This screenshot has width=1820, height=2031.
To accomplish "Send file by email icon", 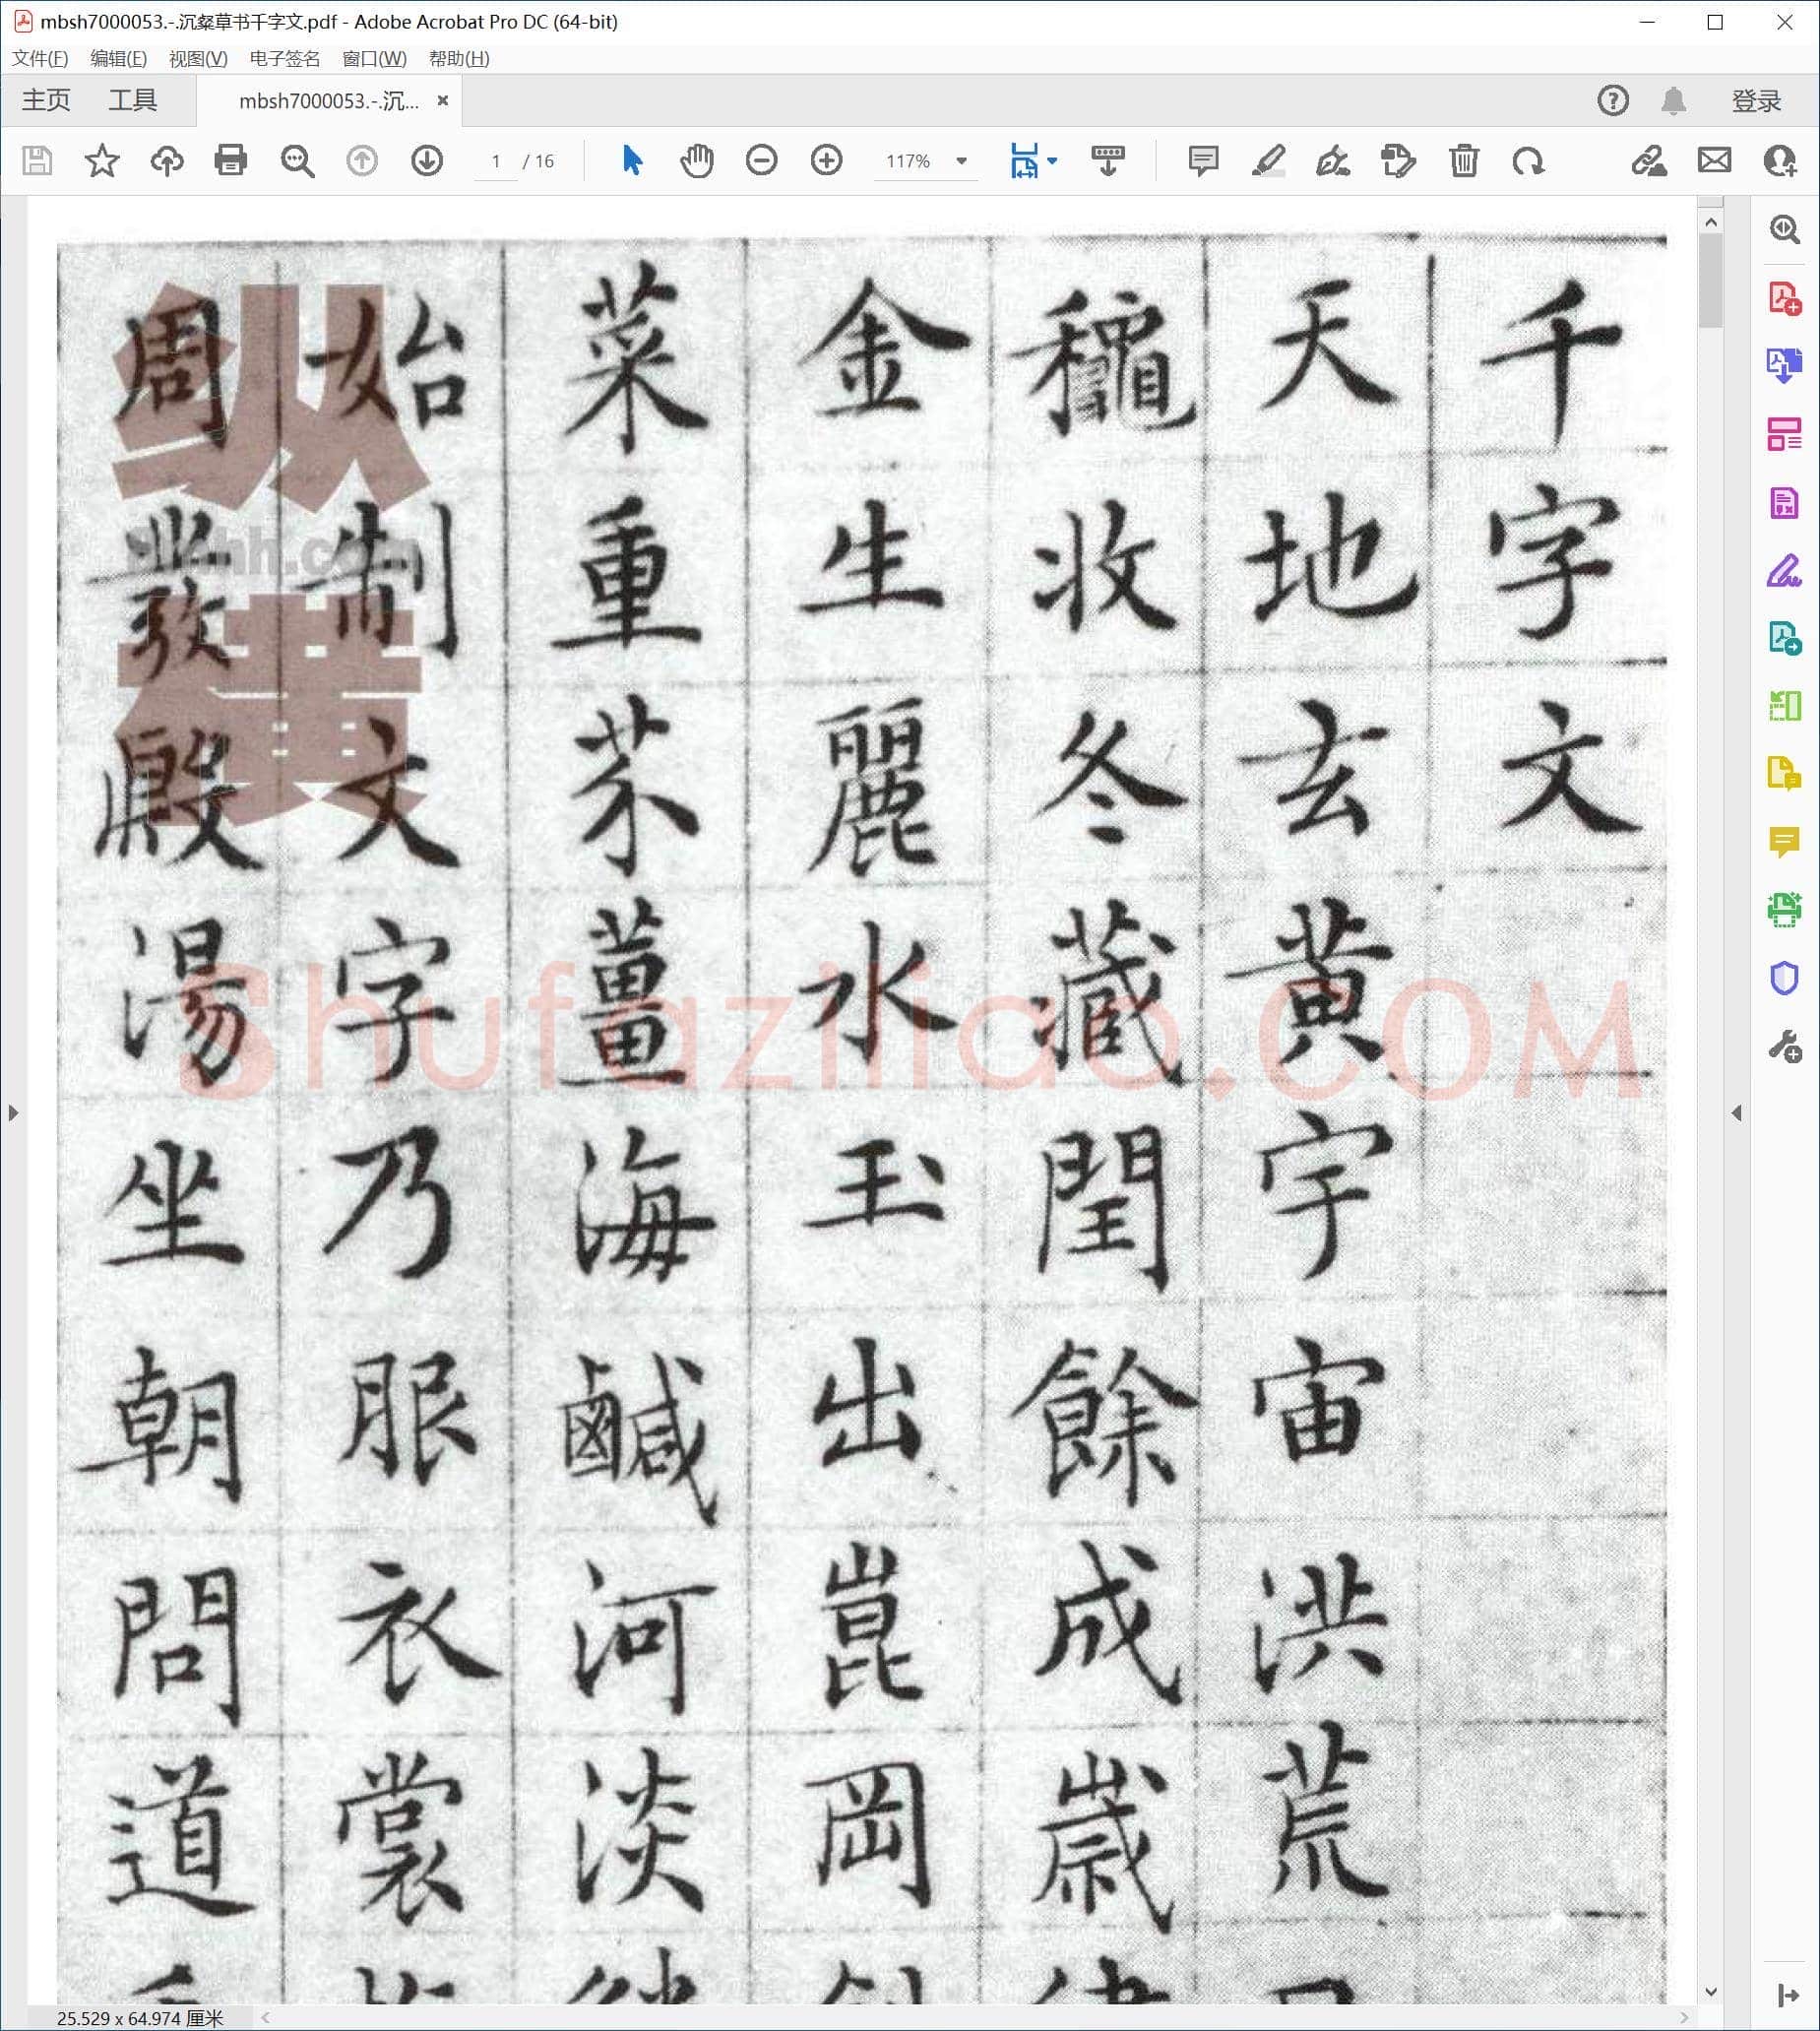I will 1714,161.
